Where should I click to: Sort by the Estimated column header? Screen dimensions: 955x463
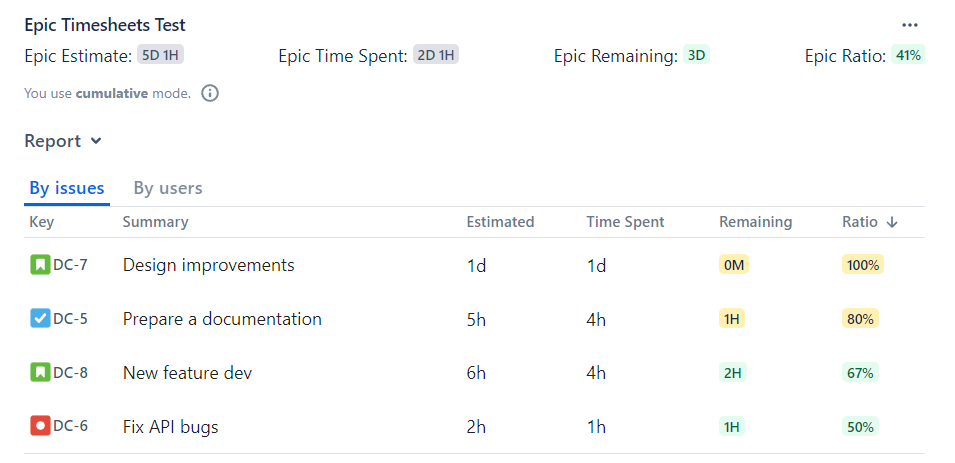click(x=500, y=222)
